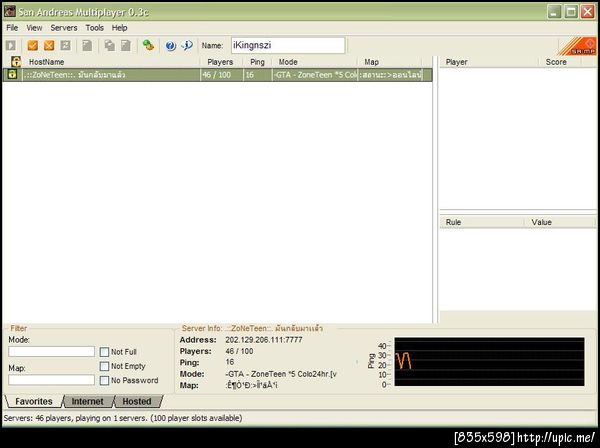Click the padlock column header icon
The image size is (600, 448).
tap(16, 62)
